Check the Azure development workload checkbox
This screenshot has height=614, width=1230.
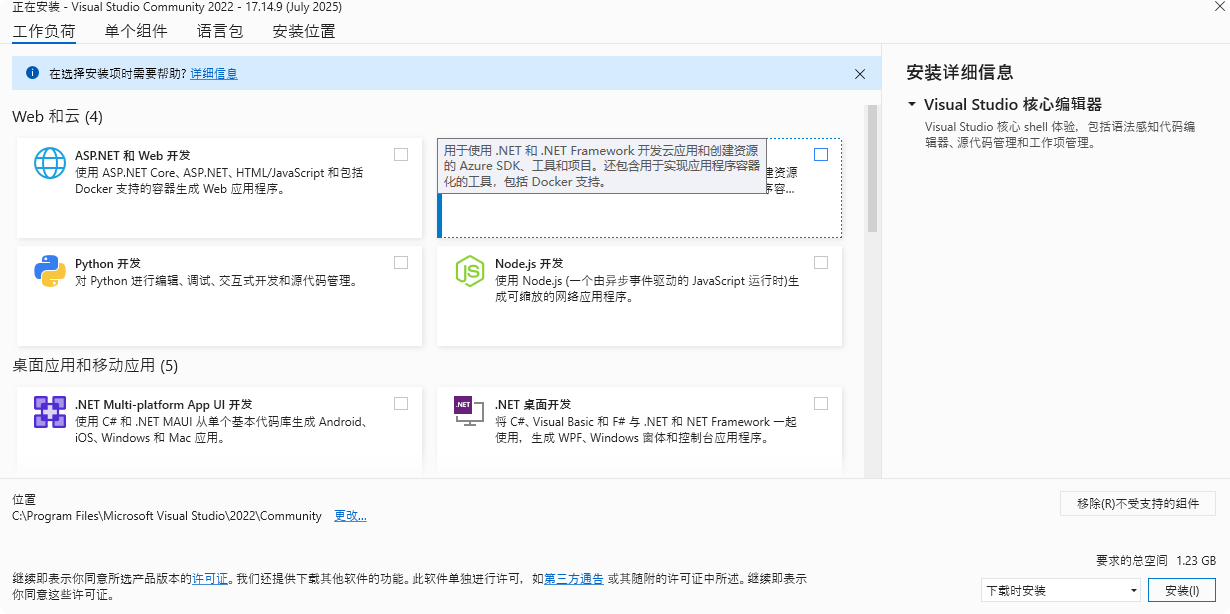(821, 154)
